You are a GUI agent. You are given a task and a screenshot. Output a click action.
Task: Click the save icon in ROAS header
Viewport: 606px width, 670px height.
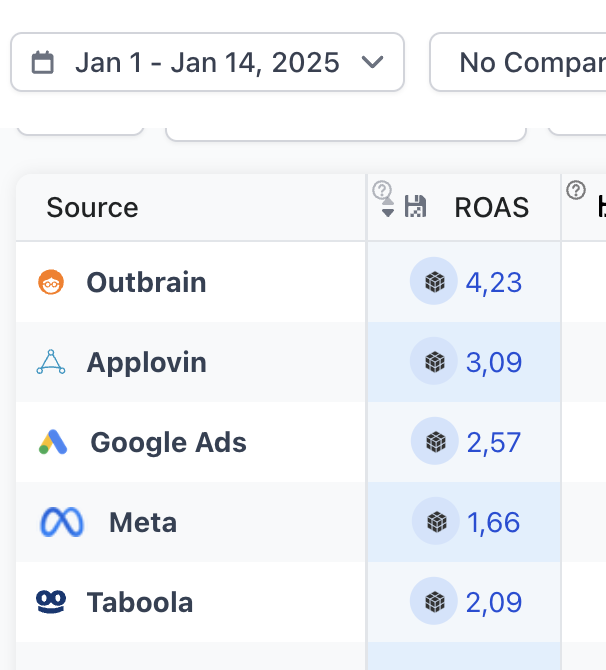415,206
